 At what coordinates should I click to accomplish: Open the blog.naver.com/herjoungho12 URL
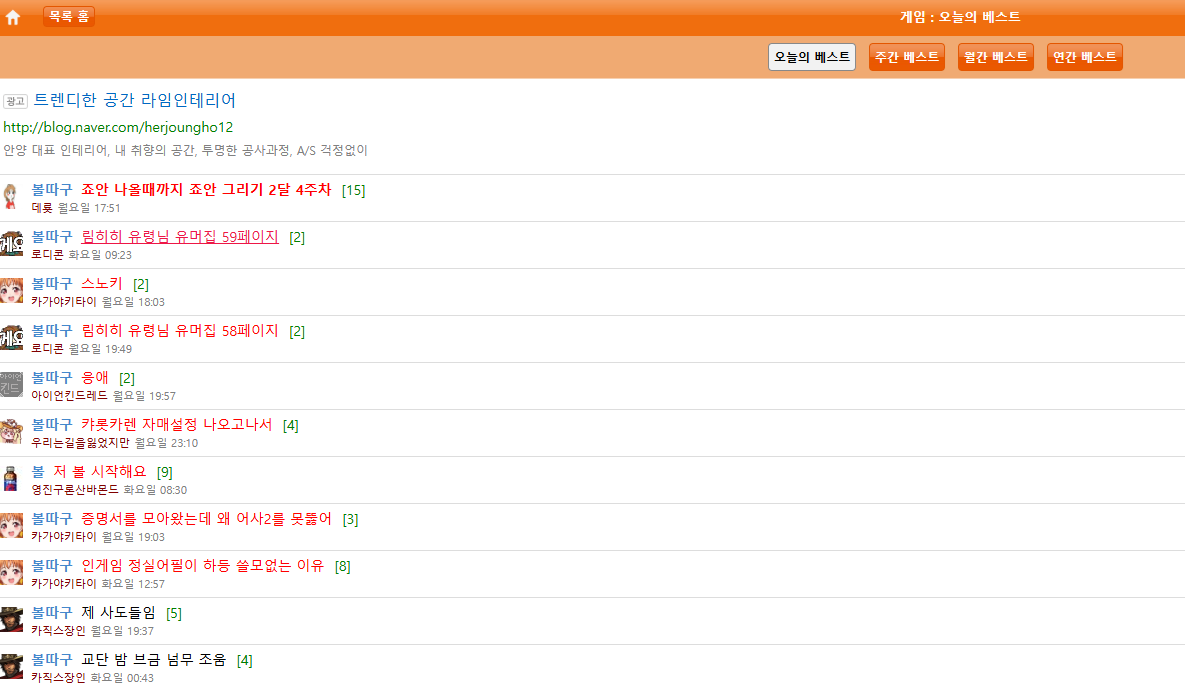coord(118,127)
